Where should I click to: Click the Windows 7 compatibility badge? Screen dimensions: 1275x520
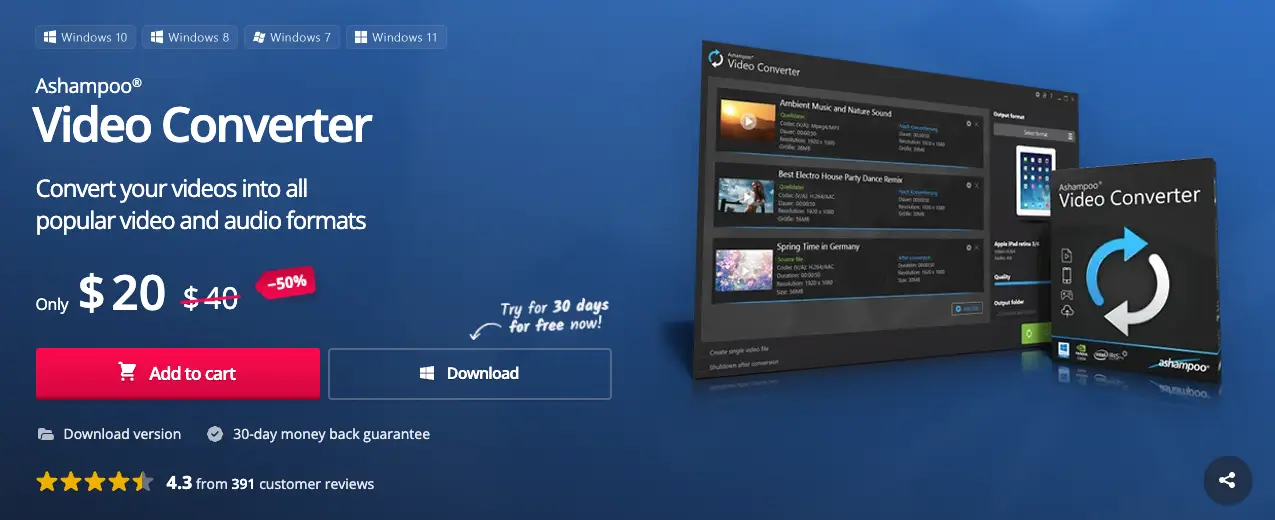coord(292,38)
